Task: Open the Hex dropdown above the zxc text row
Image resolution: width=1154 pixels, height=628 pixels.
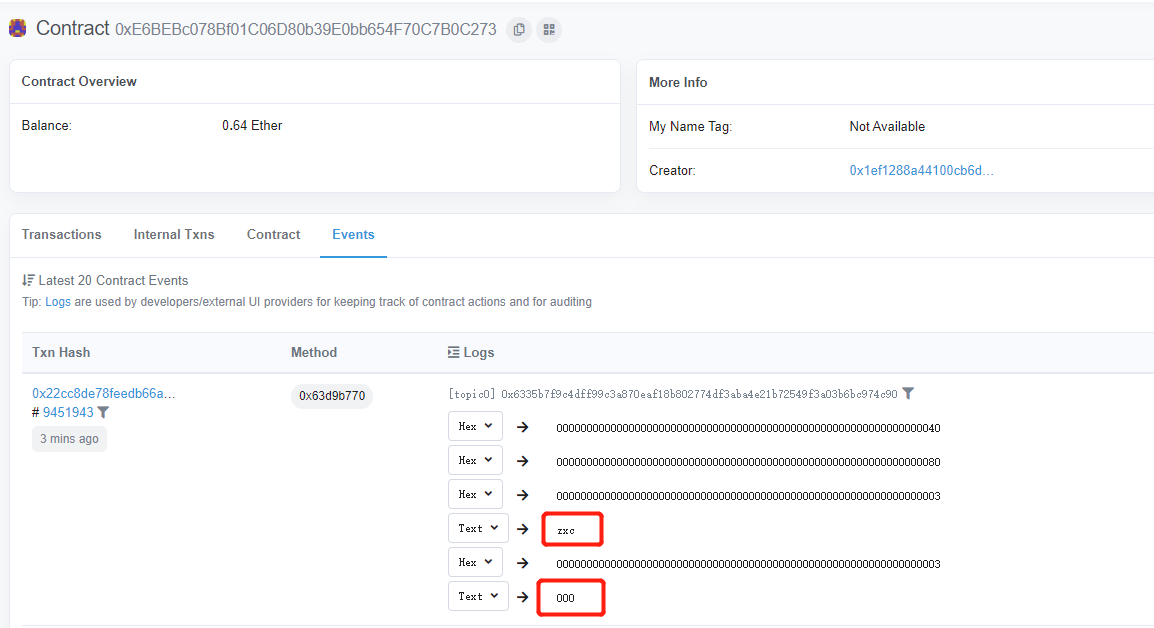Action: [475, 494]
